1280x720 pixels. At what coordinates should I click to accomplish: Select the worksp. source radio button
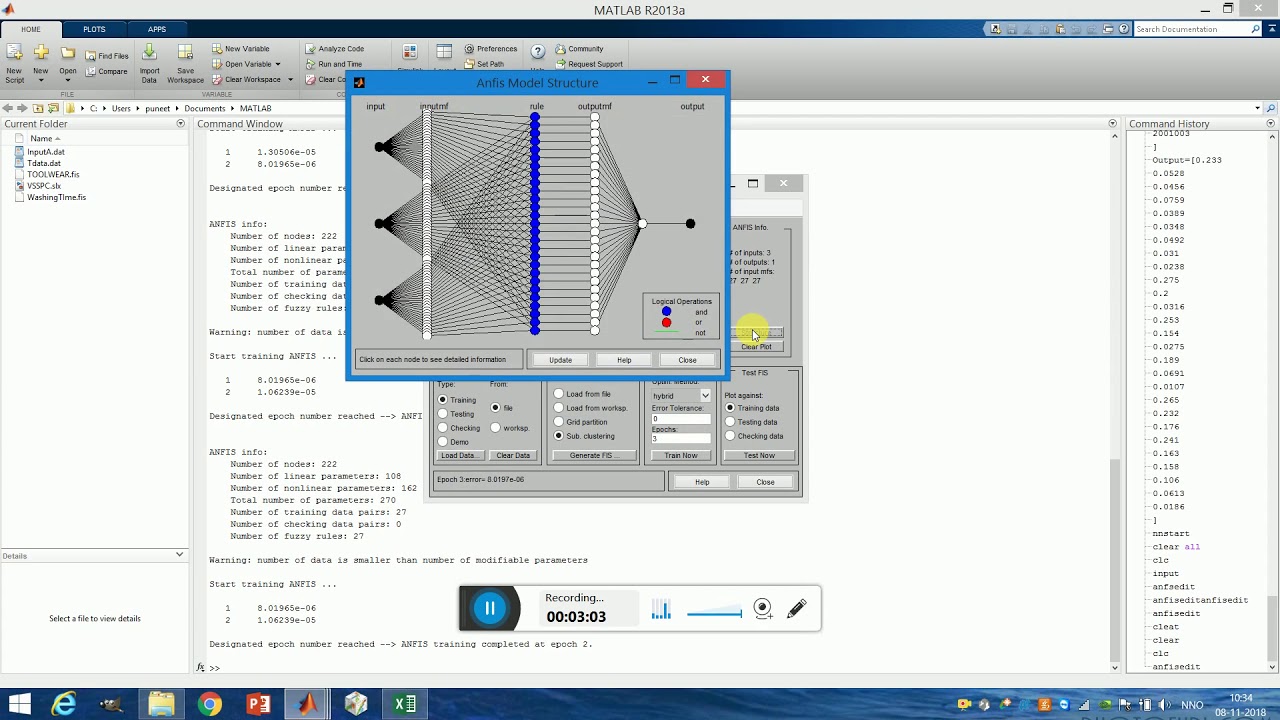(x=495, y=428)
